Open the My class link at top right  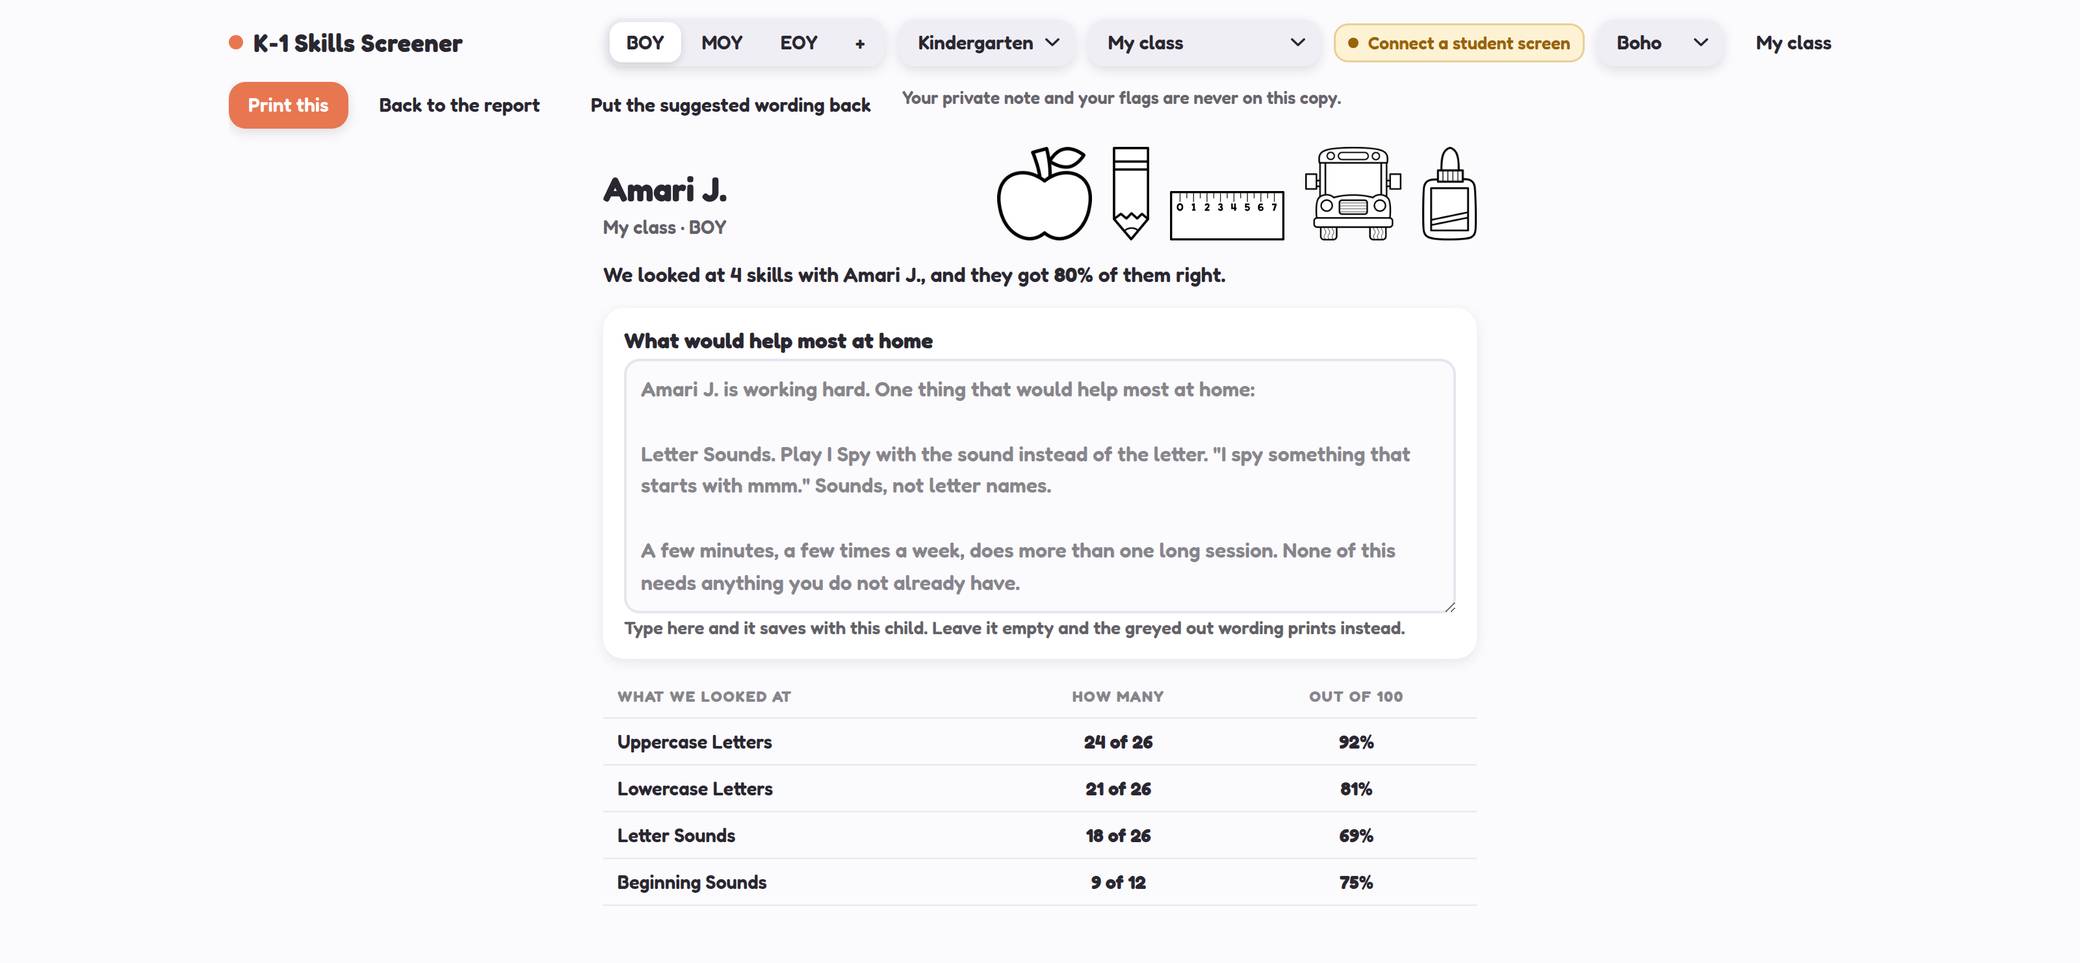(x=1793, y=43)
